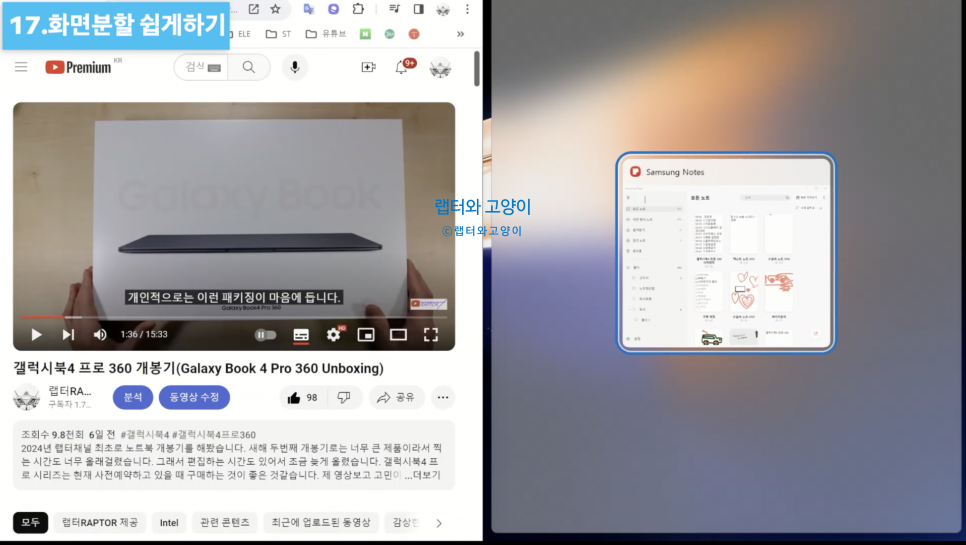The height and width of the screenshot is (545, 966).
Task: Like the video with thumbs up 98
Action: (303, 397)
